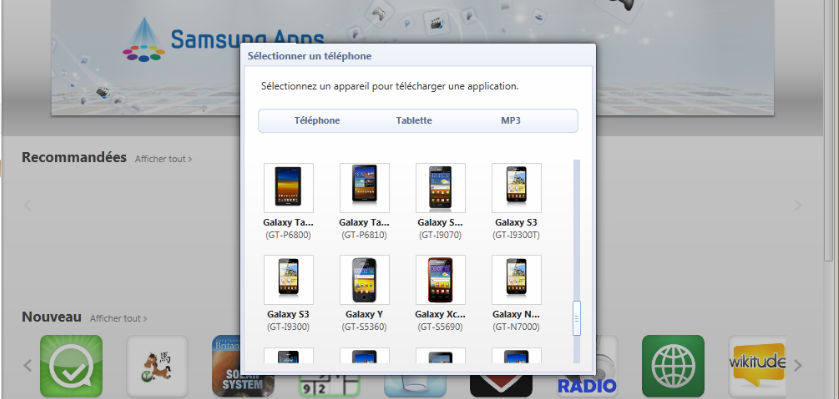Open the green chat checkmark app icon
The image size is (839, 399).
(x=71, y=366)
